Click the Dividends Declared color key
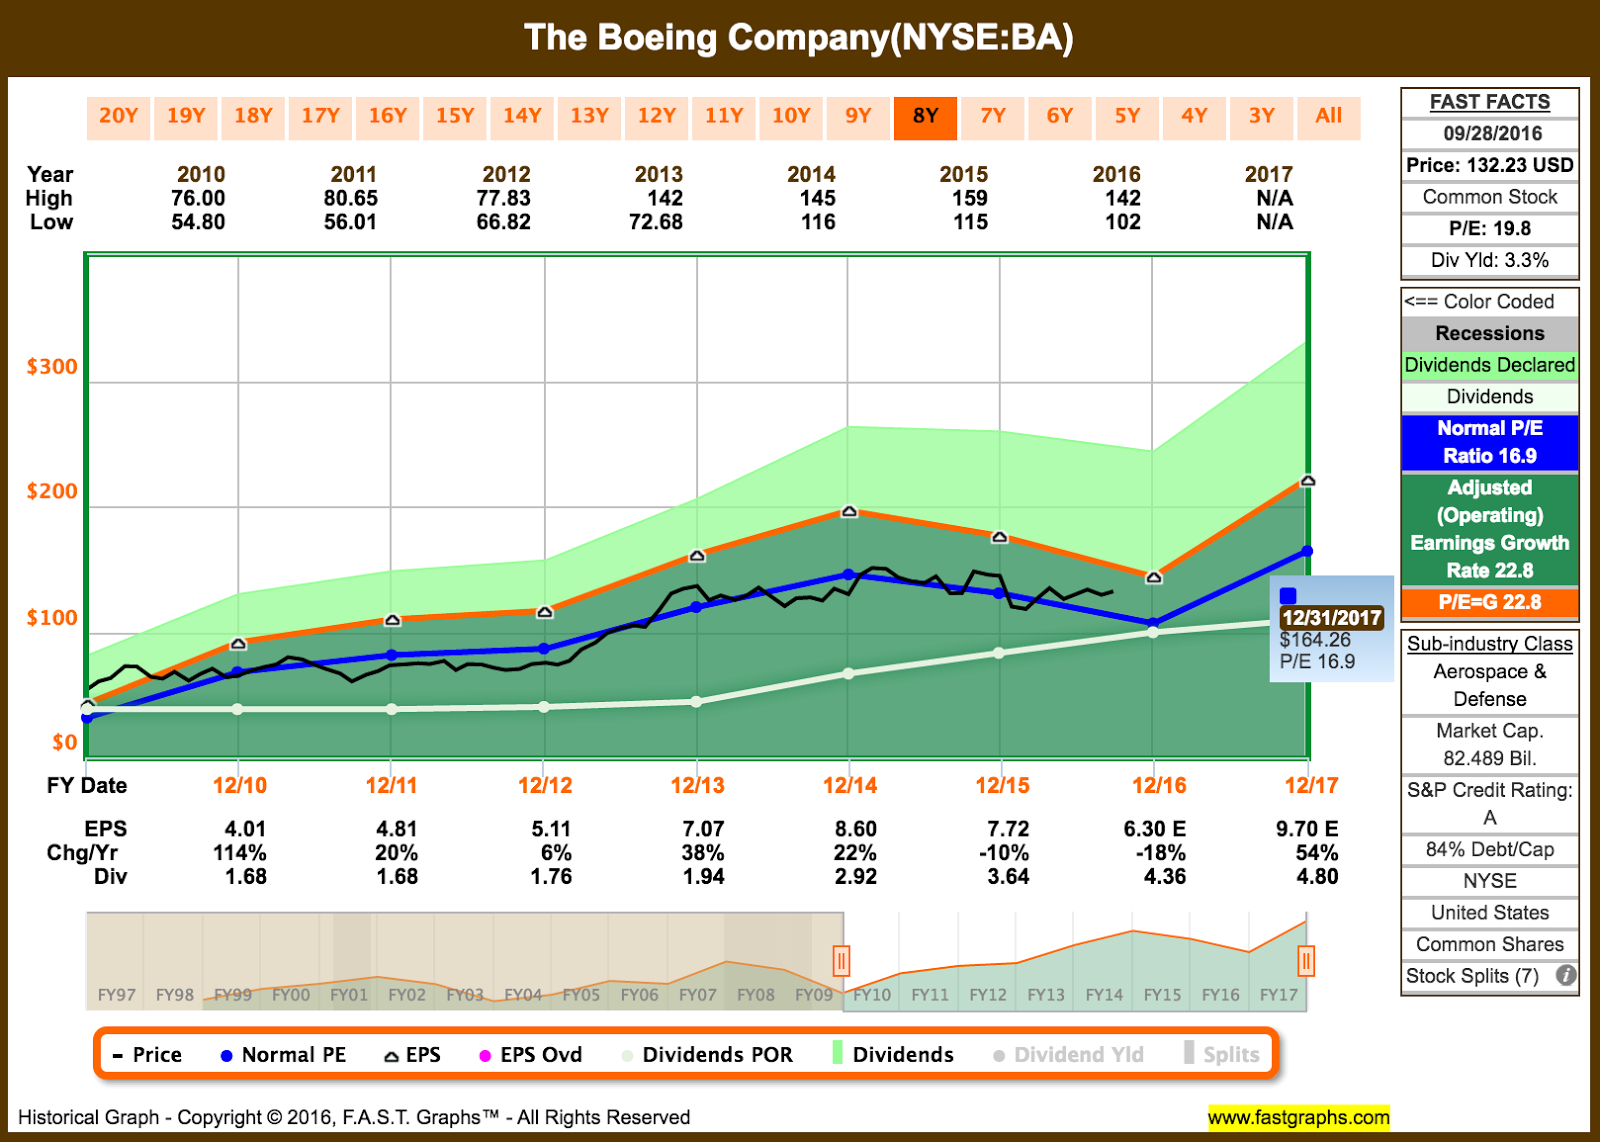Image resolution: width=1600 pixels, height=1142 pixels. [x=1490, y=365]
